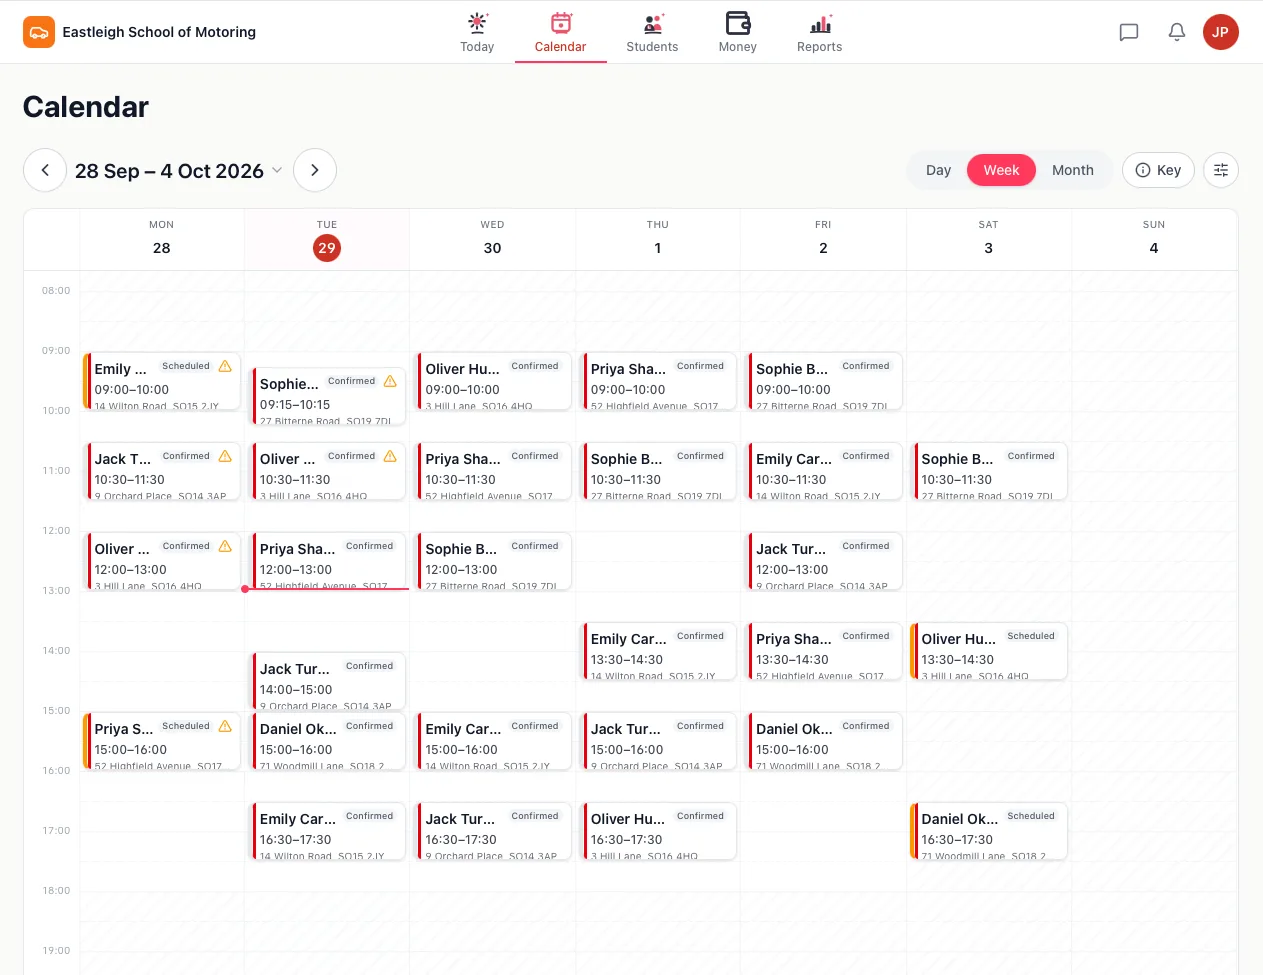Viewport: 1263px width, 975px height.
Task: Open Daniel Ok... Saturday 16:30–17:30 scheduled lesson
Action: pos(990,831)
